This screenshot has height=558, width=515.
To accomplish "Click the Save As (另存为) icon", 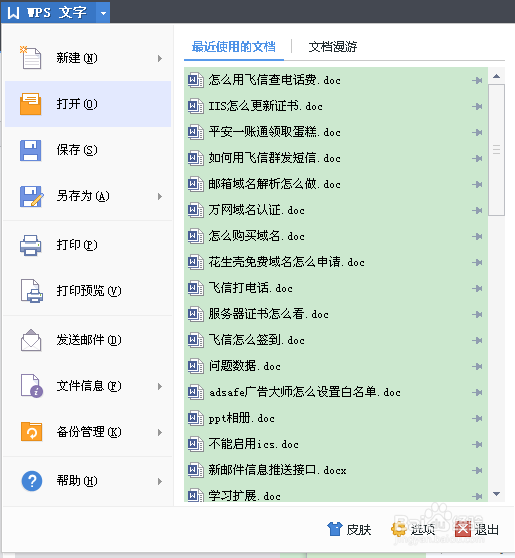I will 31,196.
